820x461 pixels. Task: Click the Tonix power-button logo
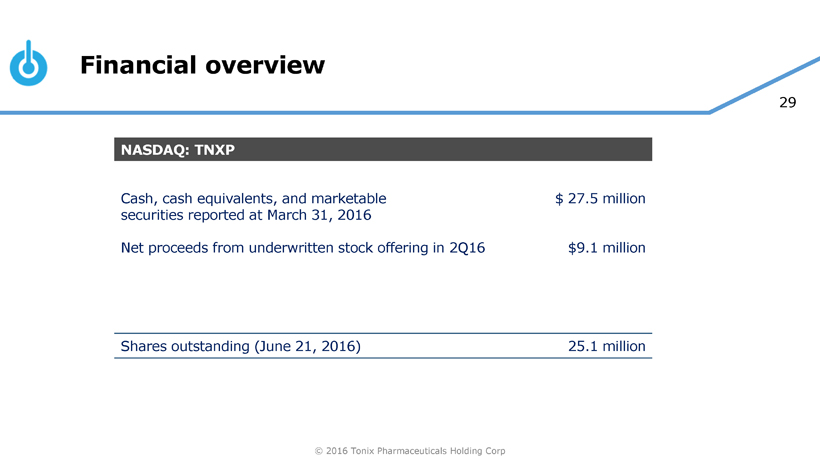click(28, 64)
